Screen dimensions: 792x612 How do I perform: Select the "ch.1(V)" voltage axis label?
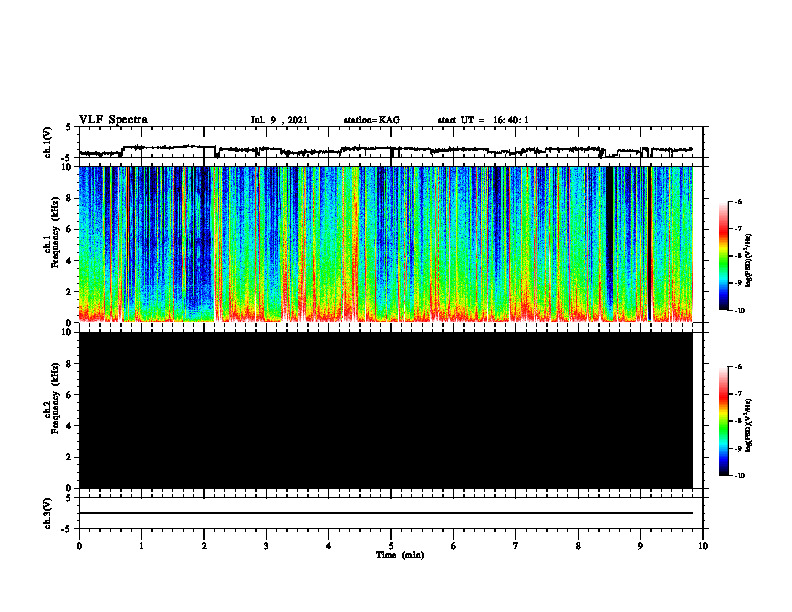click(x=47, y=142)
